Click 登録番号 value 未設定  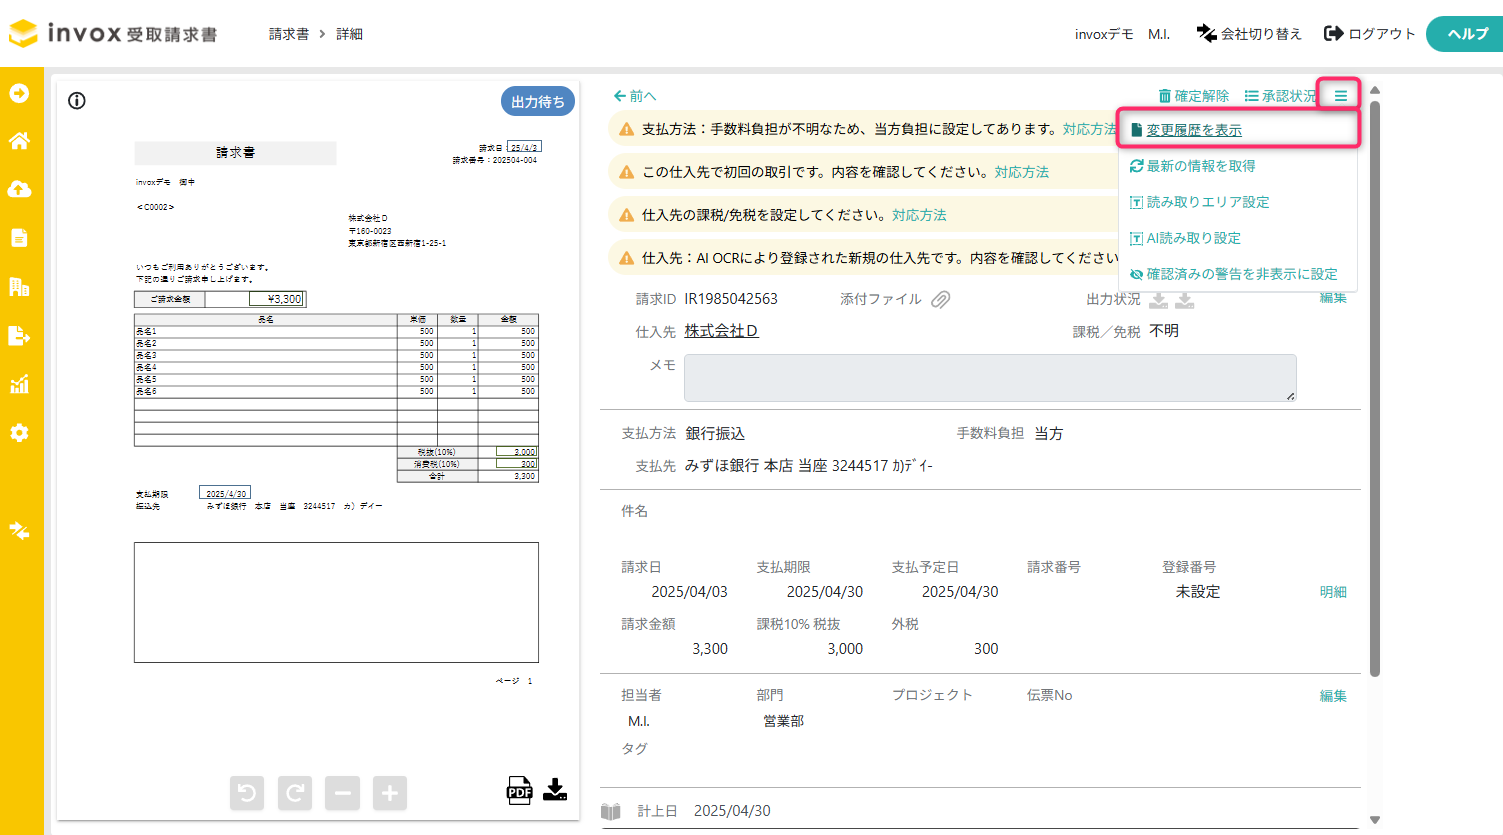pyautogui.click(x=1198, y=592)
